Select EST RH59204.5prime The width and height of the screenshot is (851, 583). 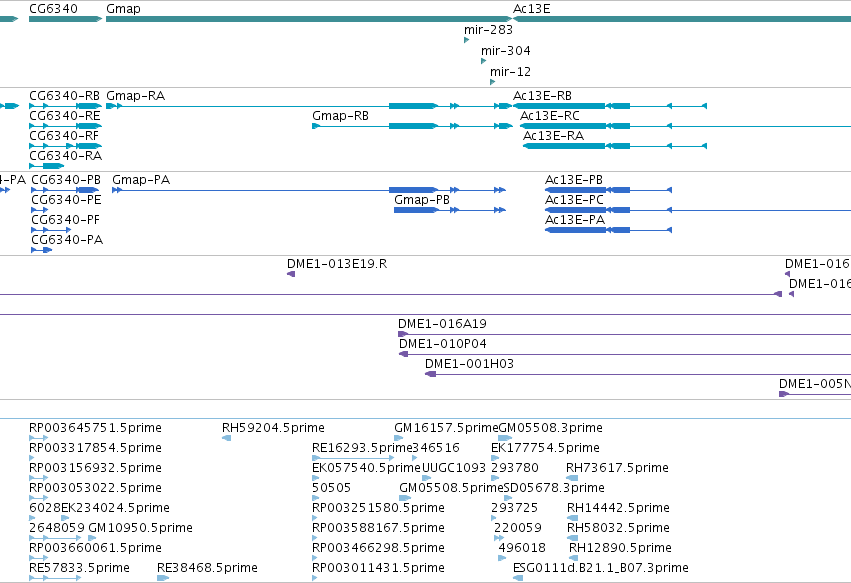tap(273, 428)
